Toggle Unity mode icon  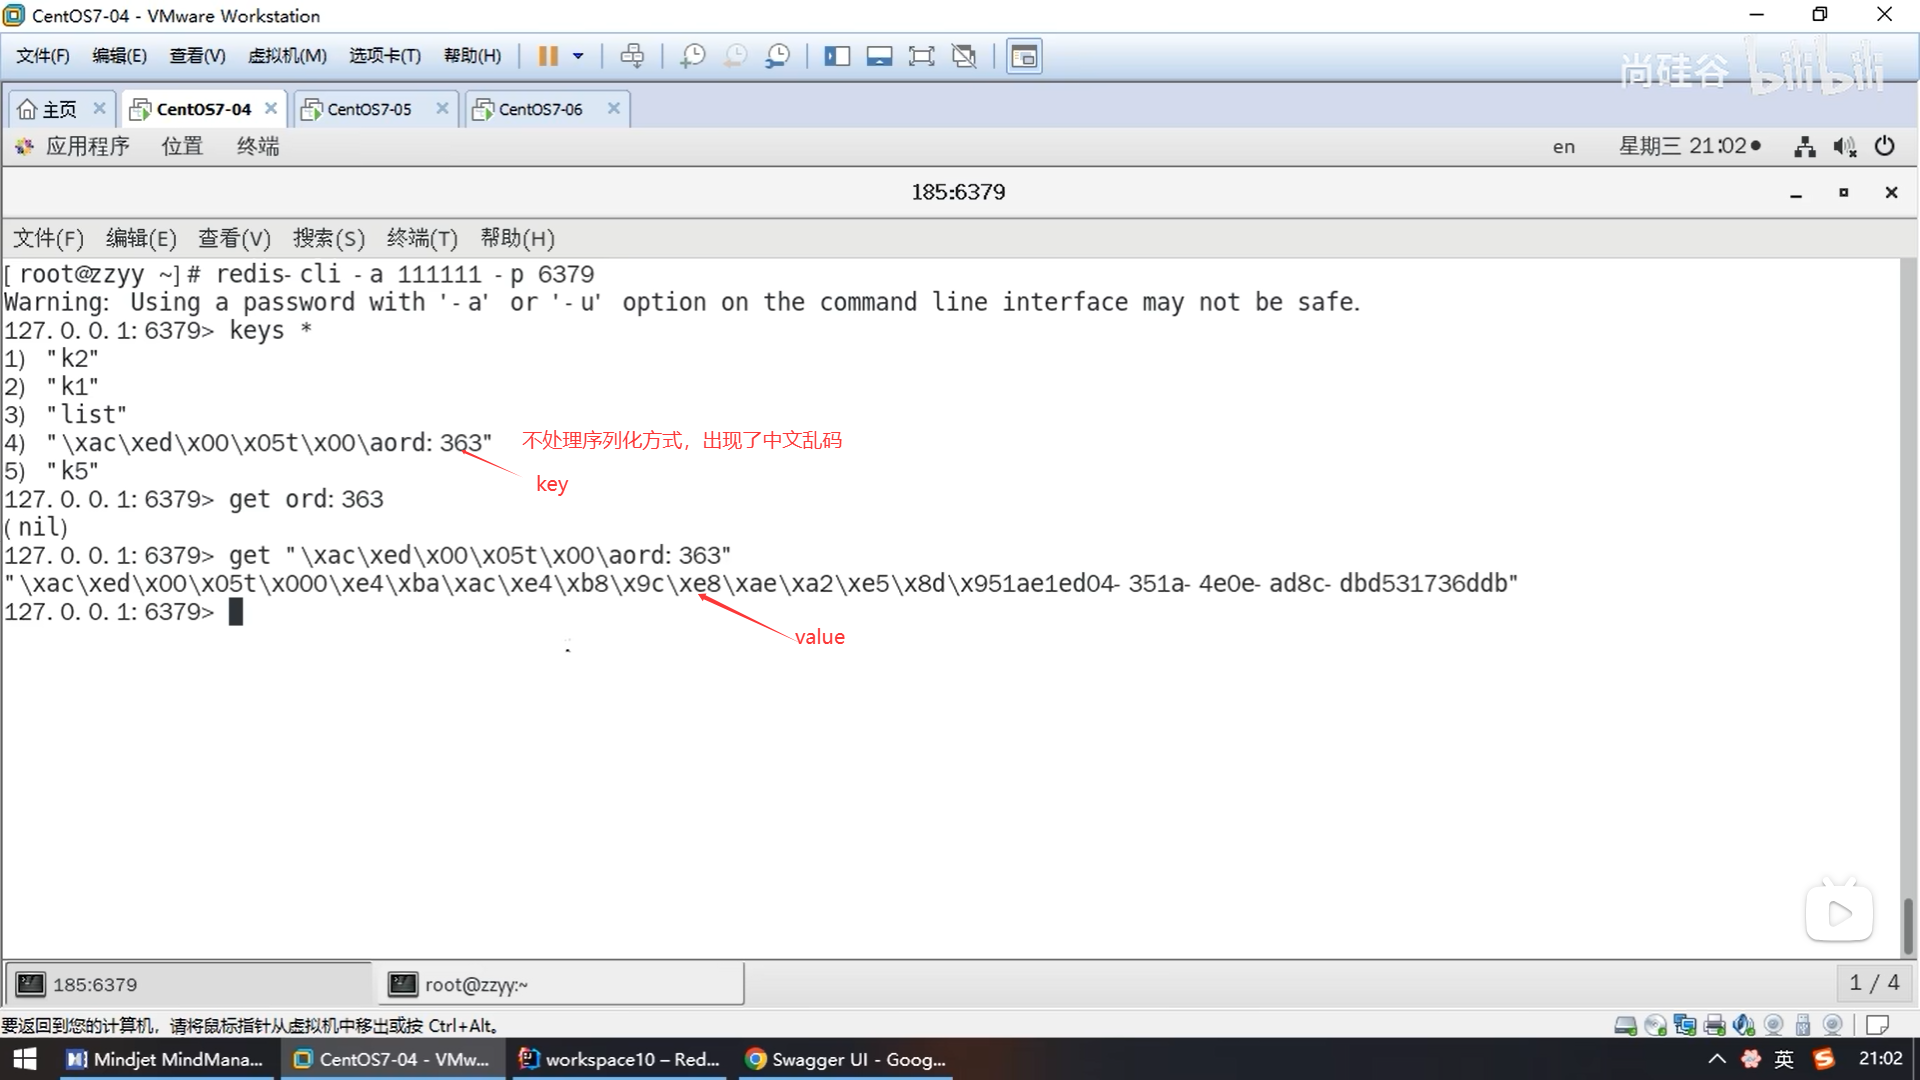pos(964,56)
